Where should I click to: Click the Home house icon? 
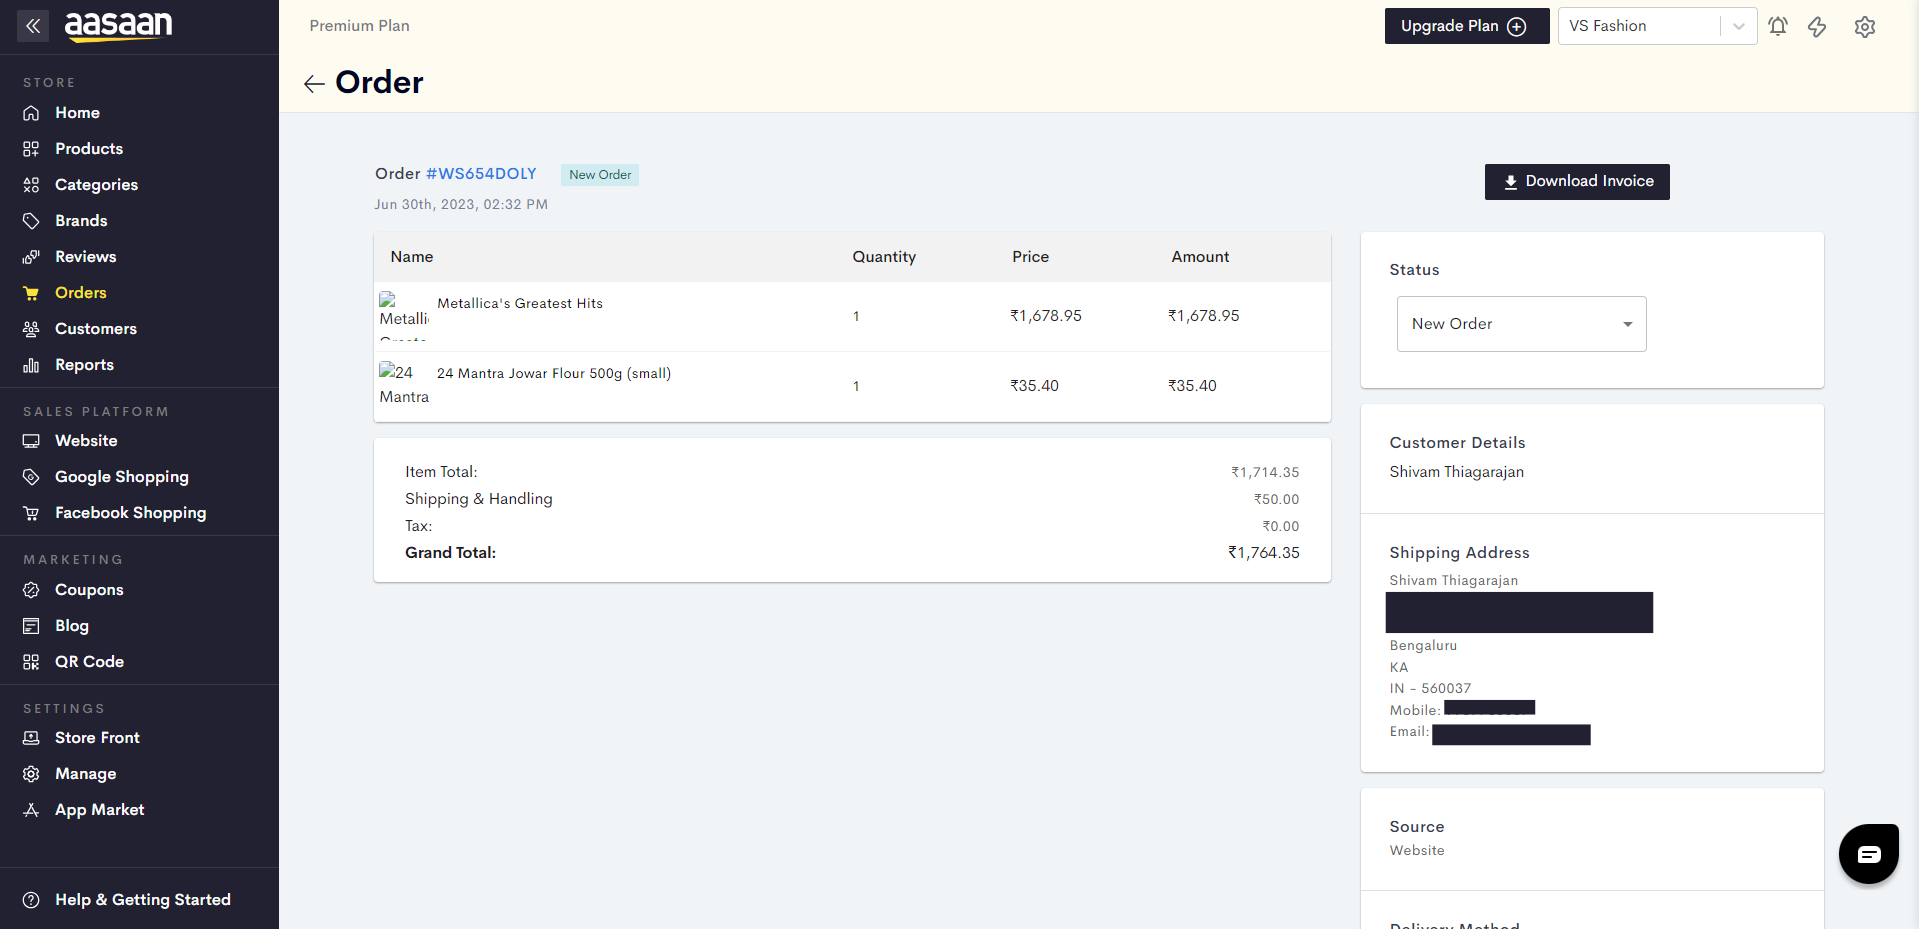pos(31,113)
